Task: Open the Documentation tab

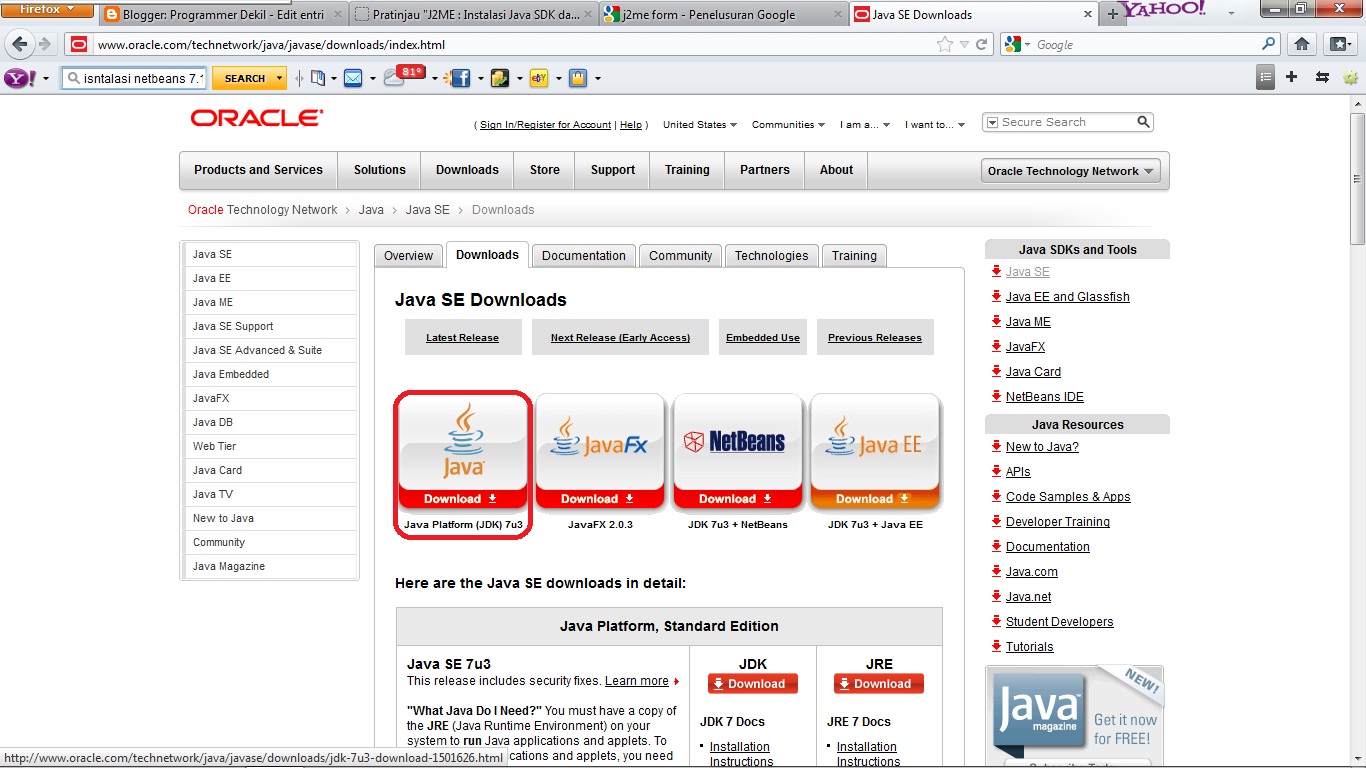Action: point(583,256)
